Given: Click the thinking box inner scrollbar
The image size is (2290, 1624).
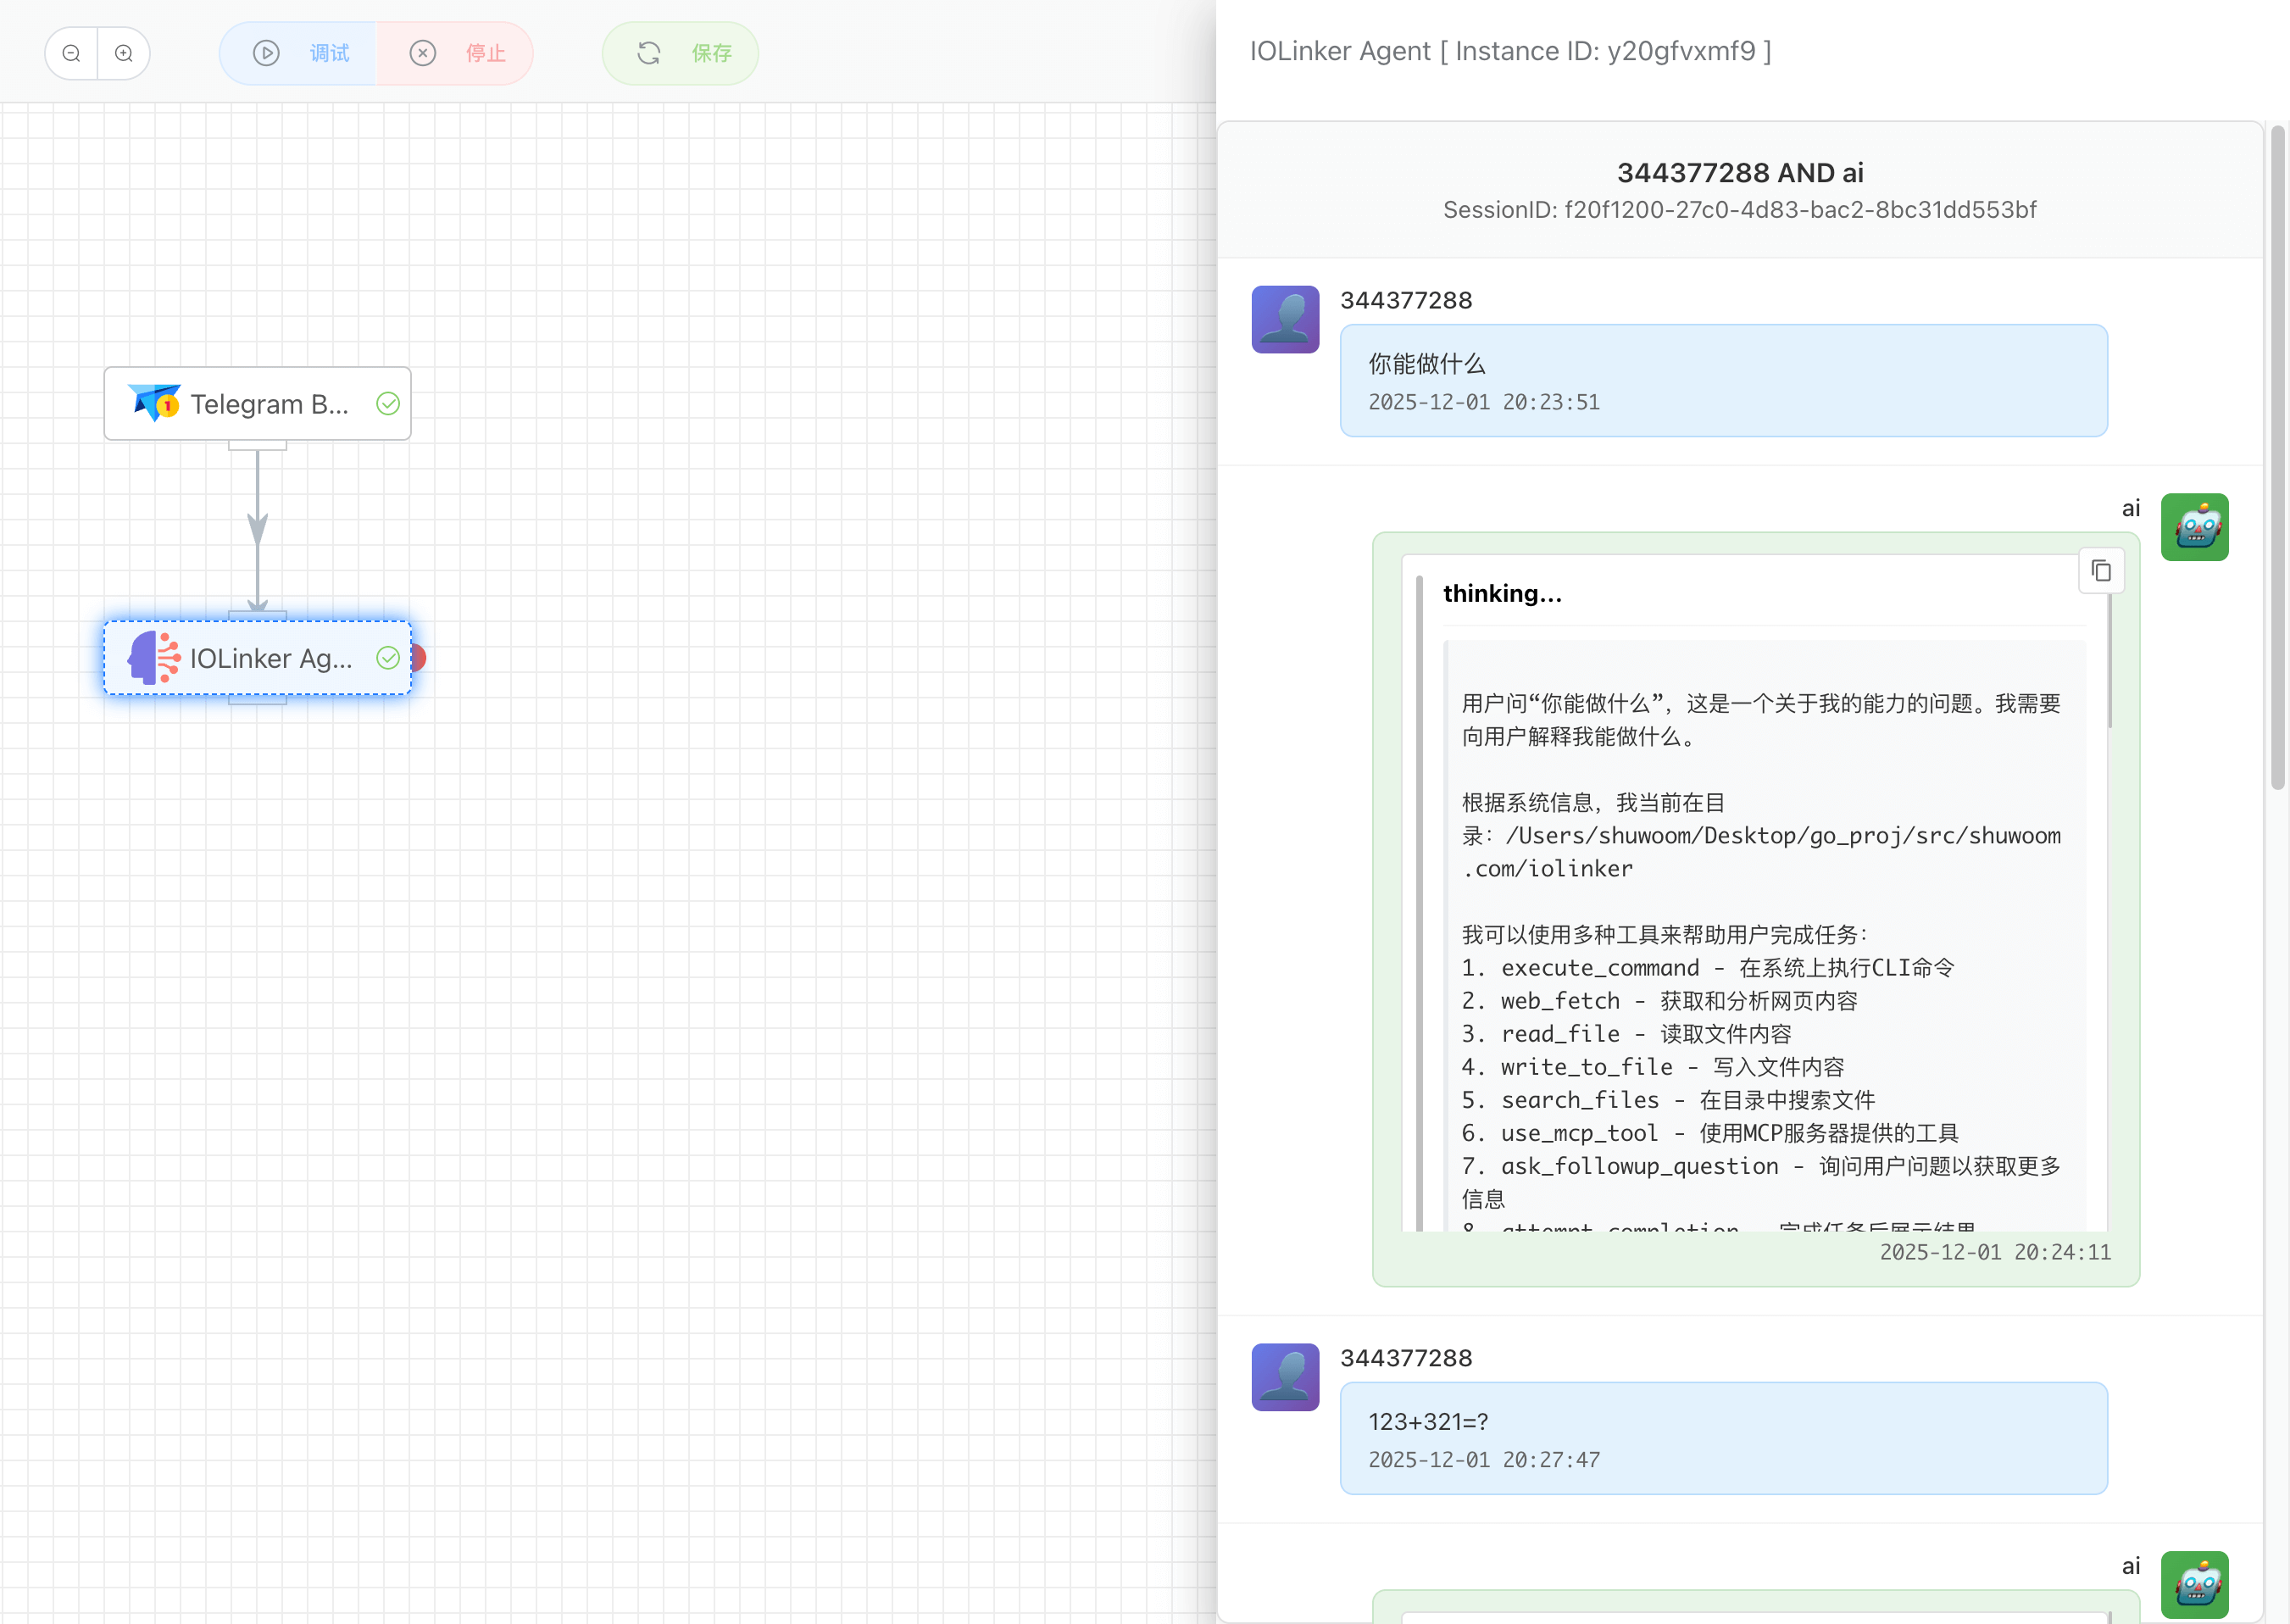Looking at the screenshot, I should coord(2109,660).
